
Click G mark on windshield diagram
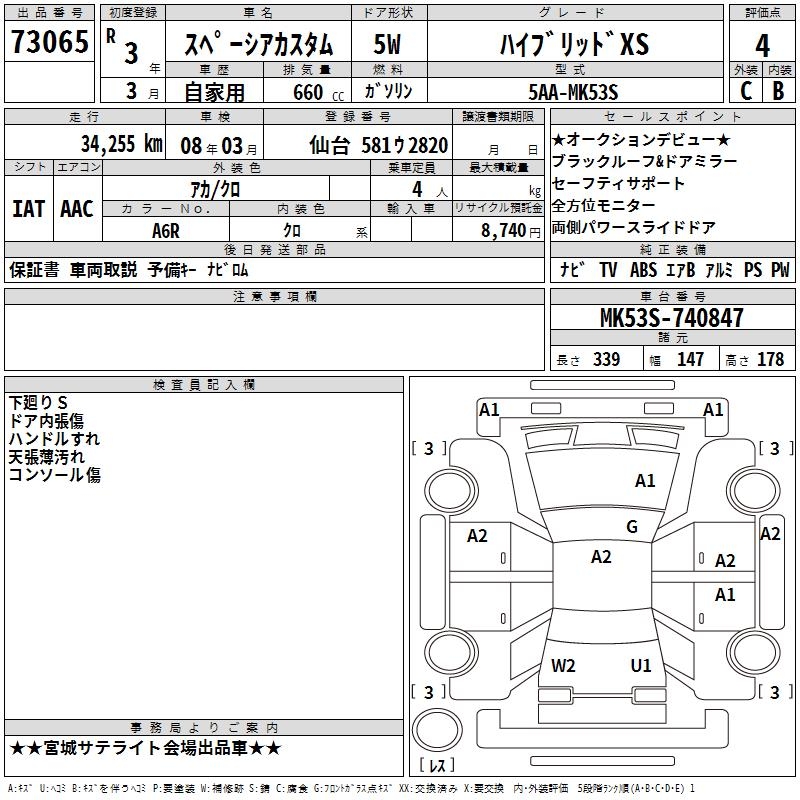click(632, 527)
